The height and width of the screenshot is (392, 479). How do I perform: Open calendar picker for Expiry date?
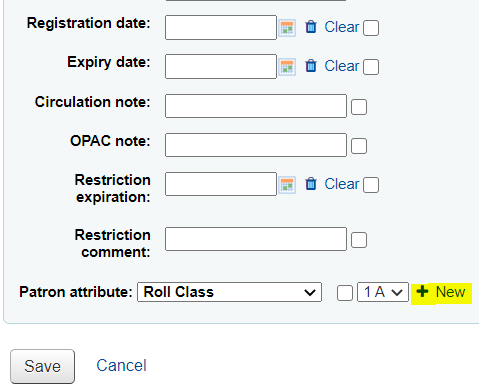287,67
